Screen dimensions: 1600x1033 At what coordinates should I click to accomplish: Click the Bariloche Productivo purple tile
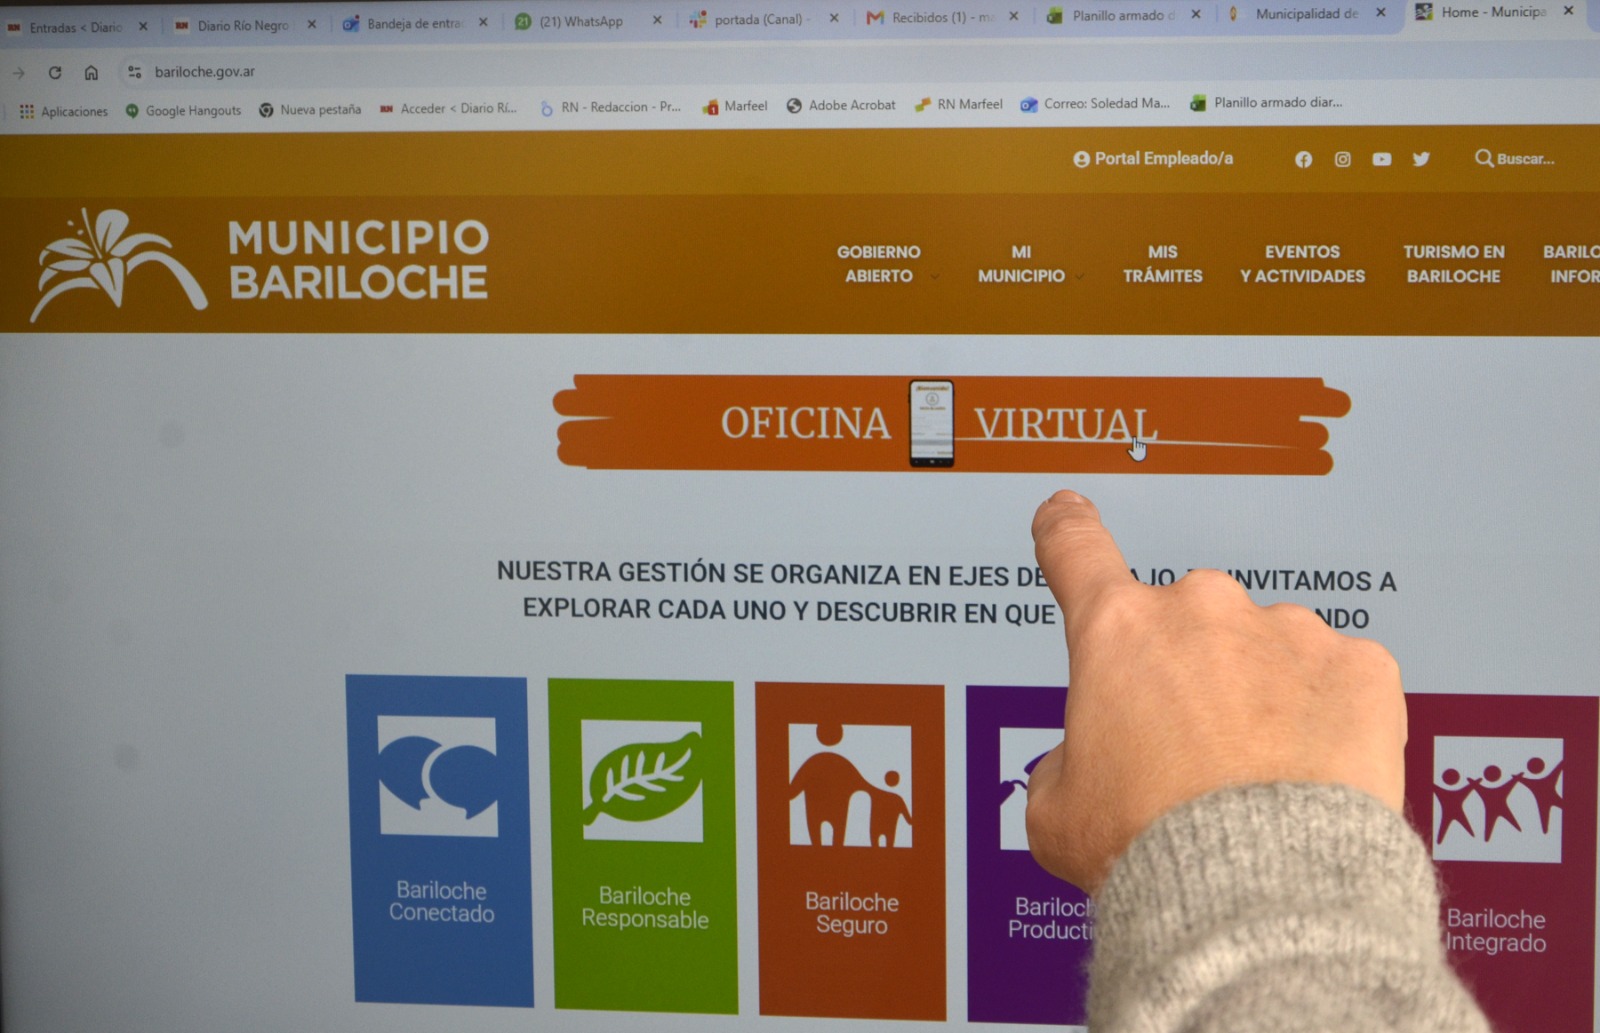coord(1028,855)
